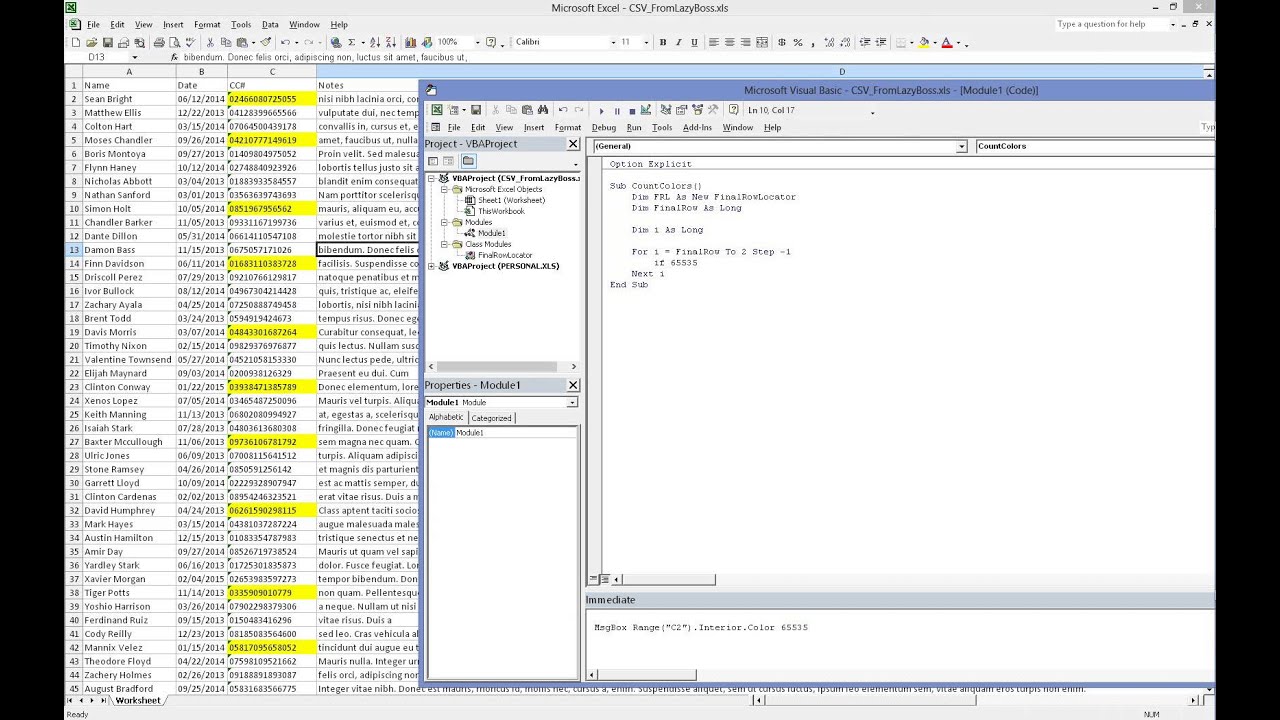Viewport: 1280px width, 720px height.
Task: Select ThisWorkbook in Project tree
Action: coord(500,211)
